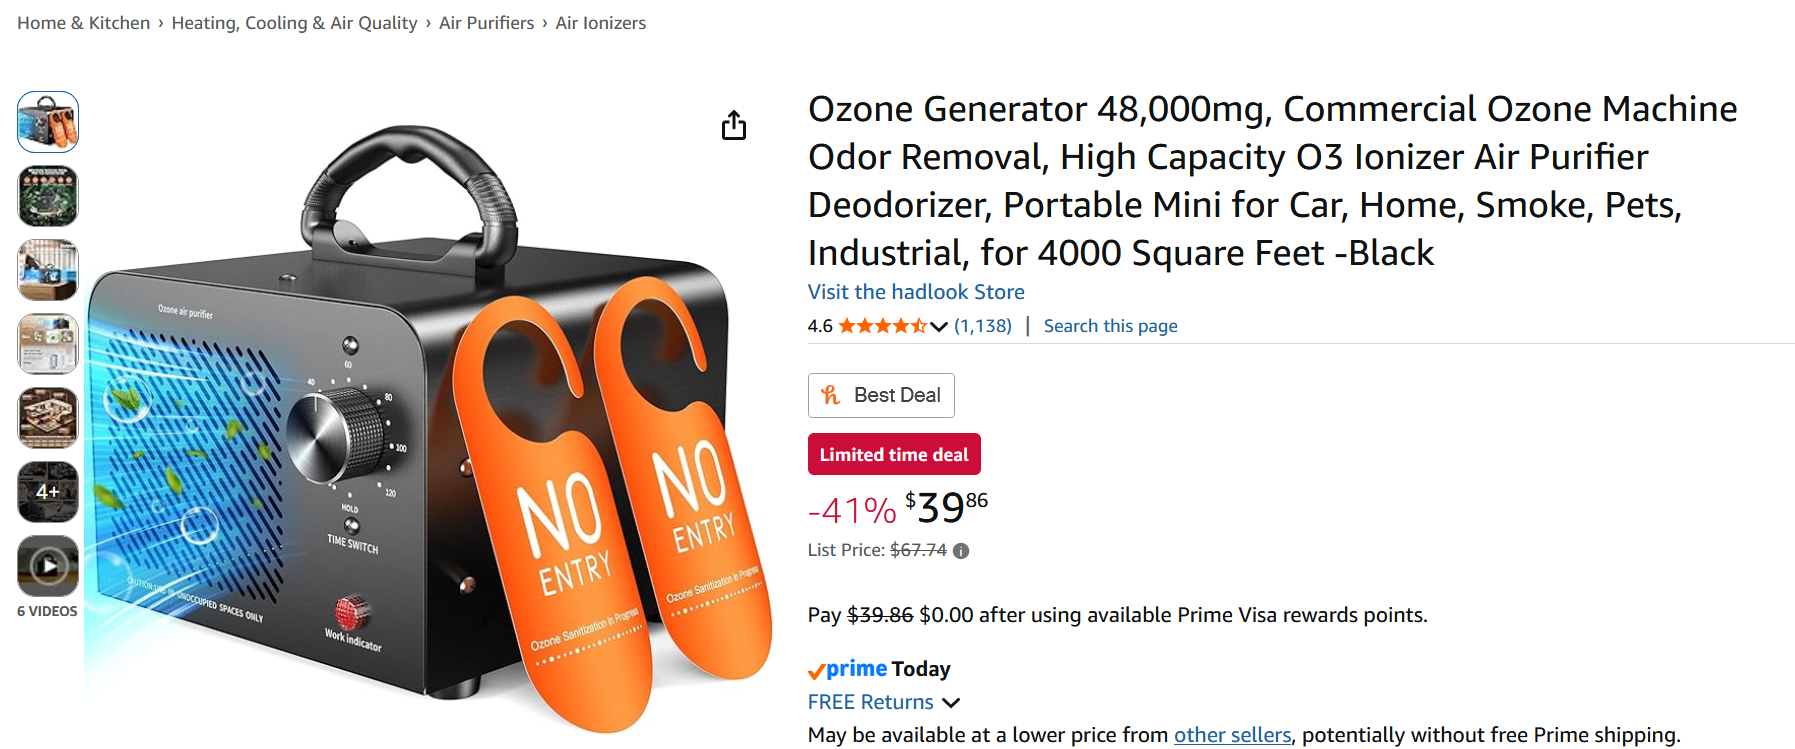This screenshot has width=1795, height=749.
Task: Click the Prime checkmark logo
Action: click(x=815, y=669)
